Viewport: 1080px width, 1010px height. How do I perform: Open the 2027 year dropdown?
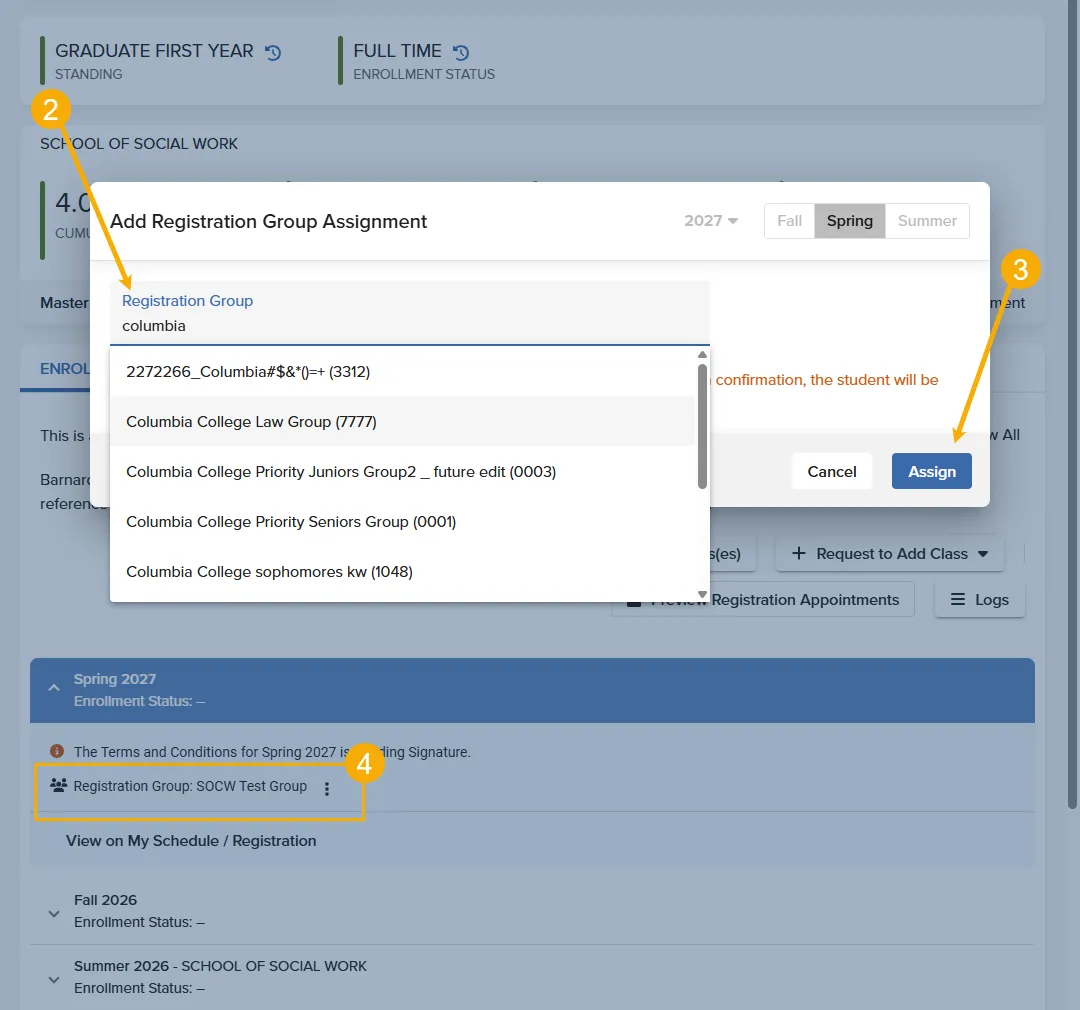click(x=711, y=220)
